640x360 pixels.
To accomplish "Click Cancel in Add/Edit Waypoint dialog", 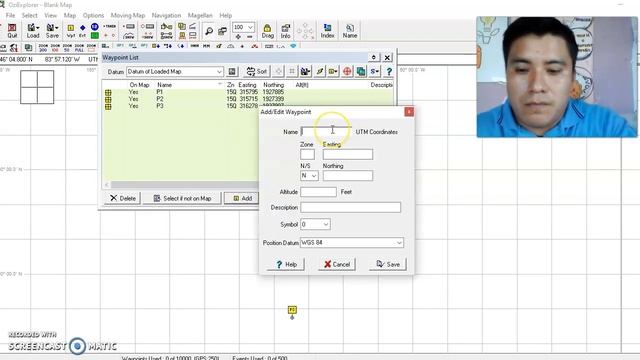I will (x=337, y=264).
